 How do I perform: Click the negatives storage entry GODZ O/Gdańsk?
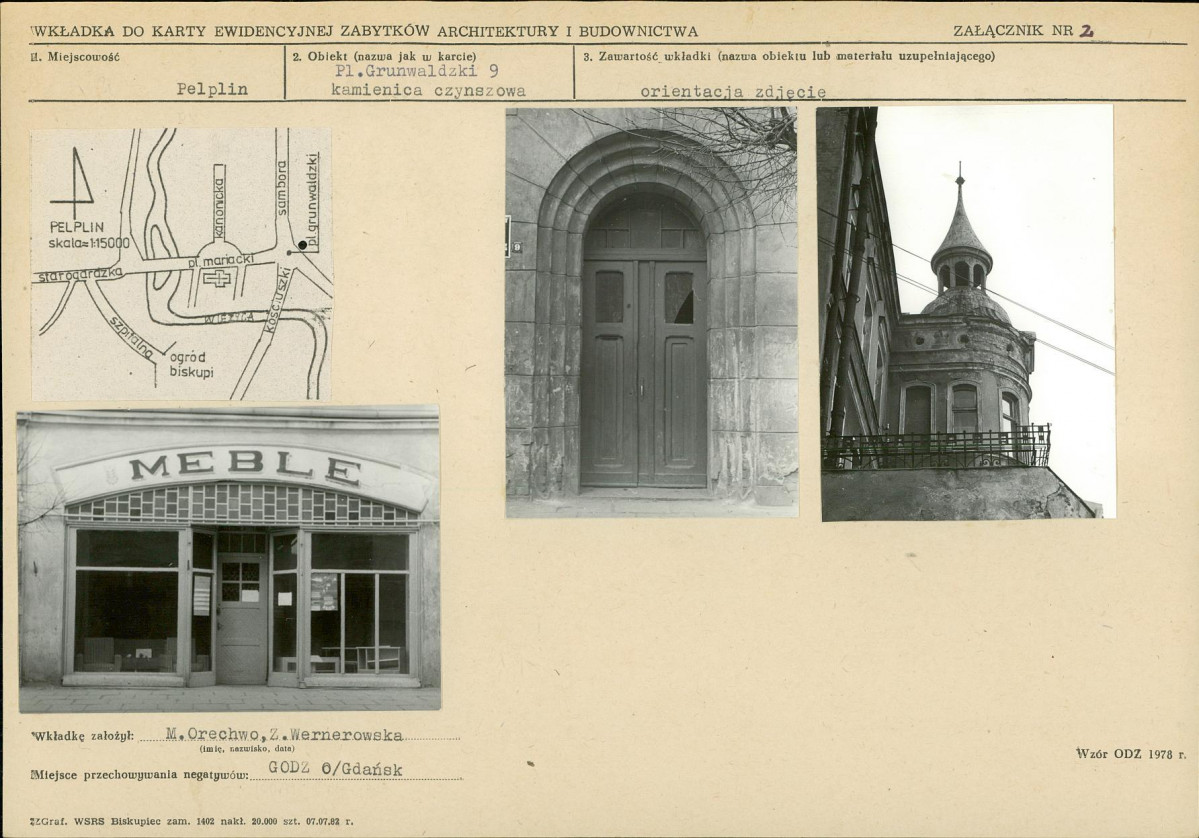click(335, 769)
